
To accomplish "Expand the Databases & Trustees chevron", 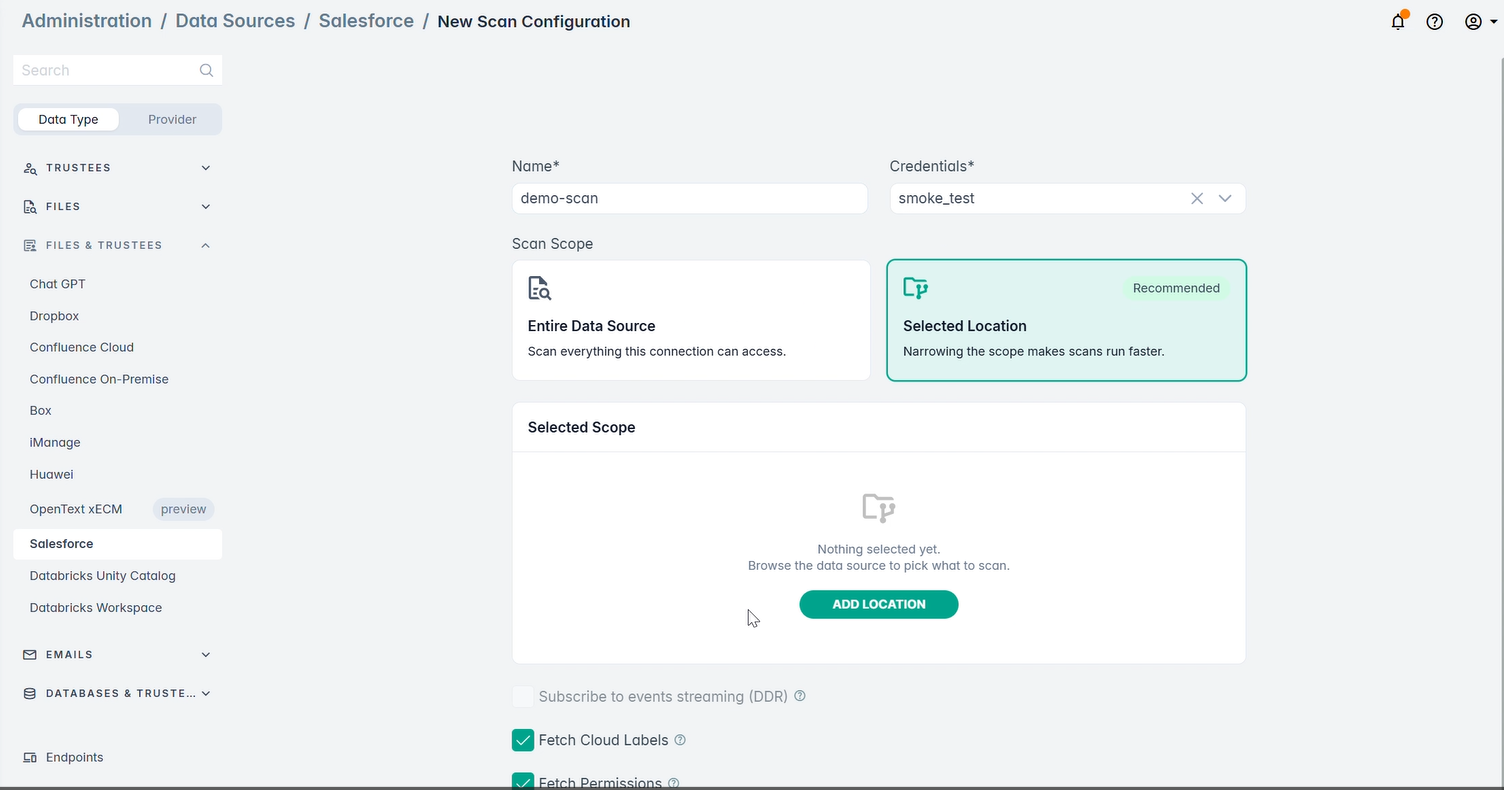I will (206, 693).
